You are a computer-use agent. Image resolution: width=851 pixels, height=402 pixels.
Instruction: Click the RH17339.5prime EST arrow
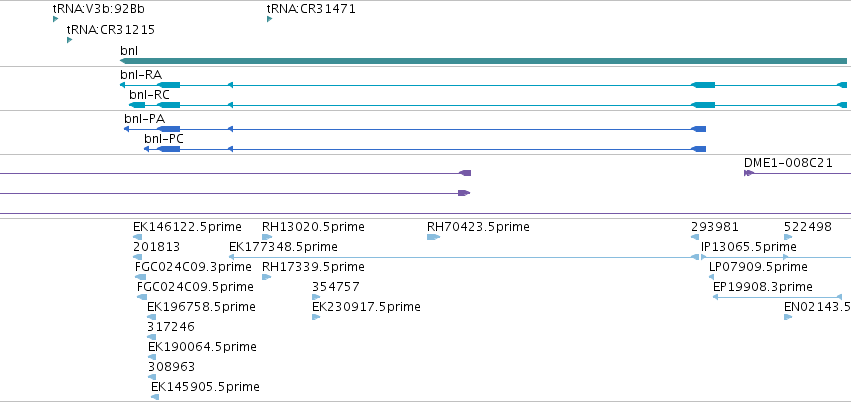pos(266,277)
